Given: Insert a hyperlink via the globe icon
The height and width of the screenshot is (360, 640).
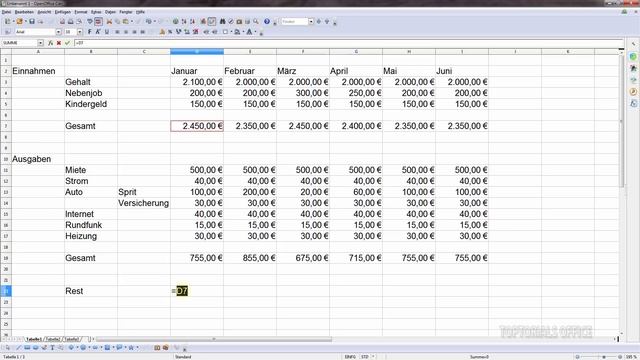Looking at the screenshot, I should click(176, 21).
